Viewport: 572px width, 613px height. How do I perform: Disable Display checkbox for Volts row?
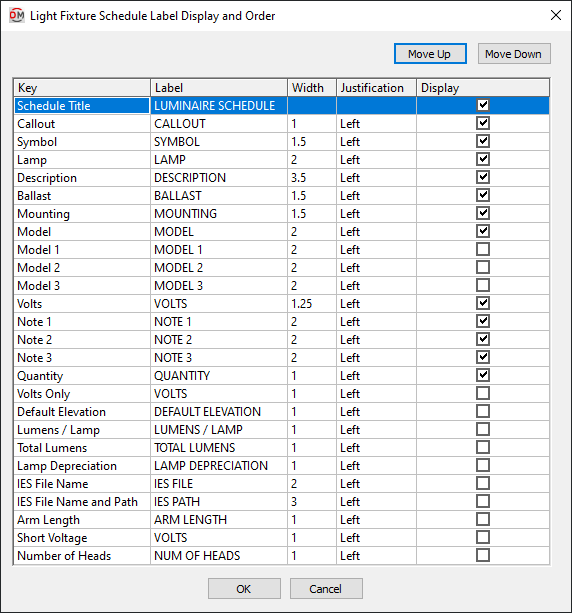[x=483, y=303]
